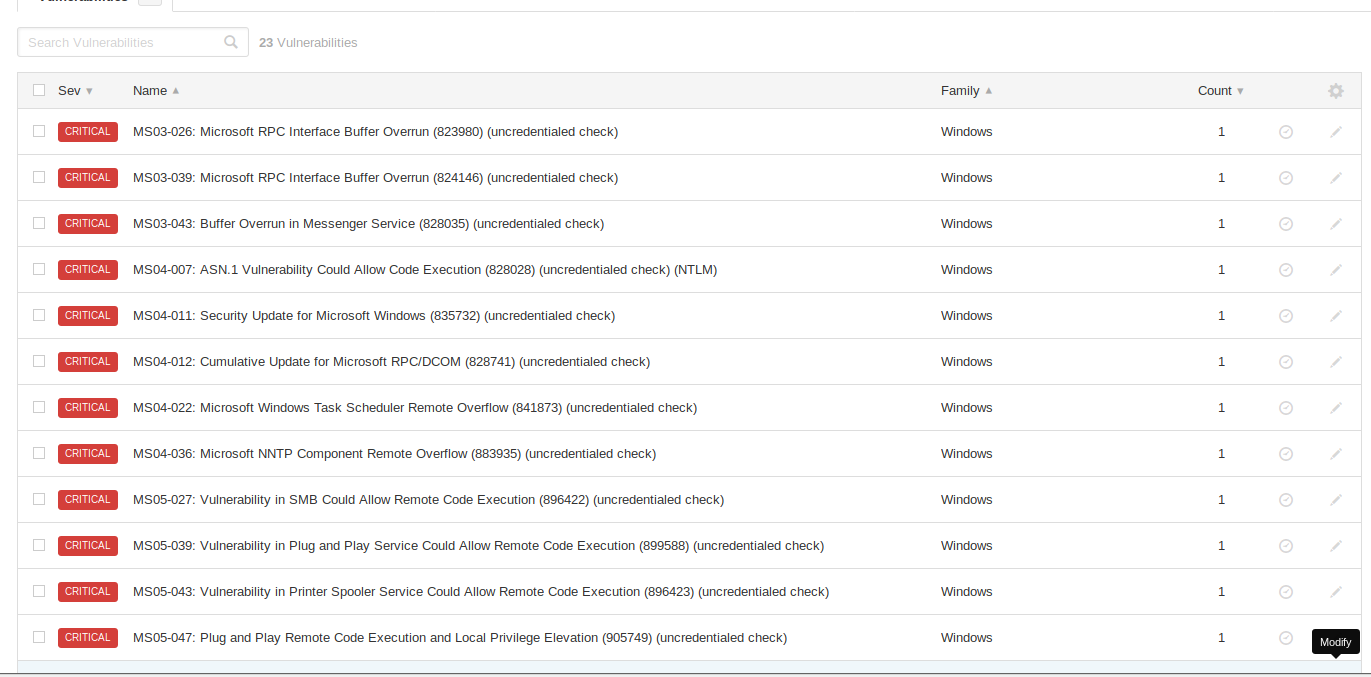1371x677 pixels.
Task: Click the search magnifier icon
Action: (x=231, y=42)
